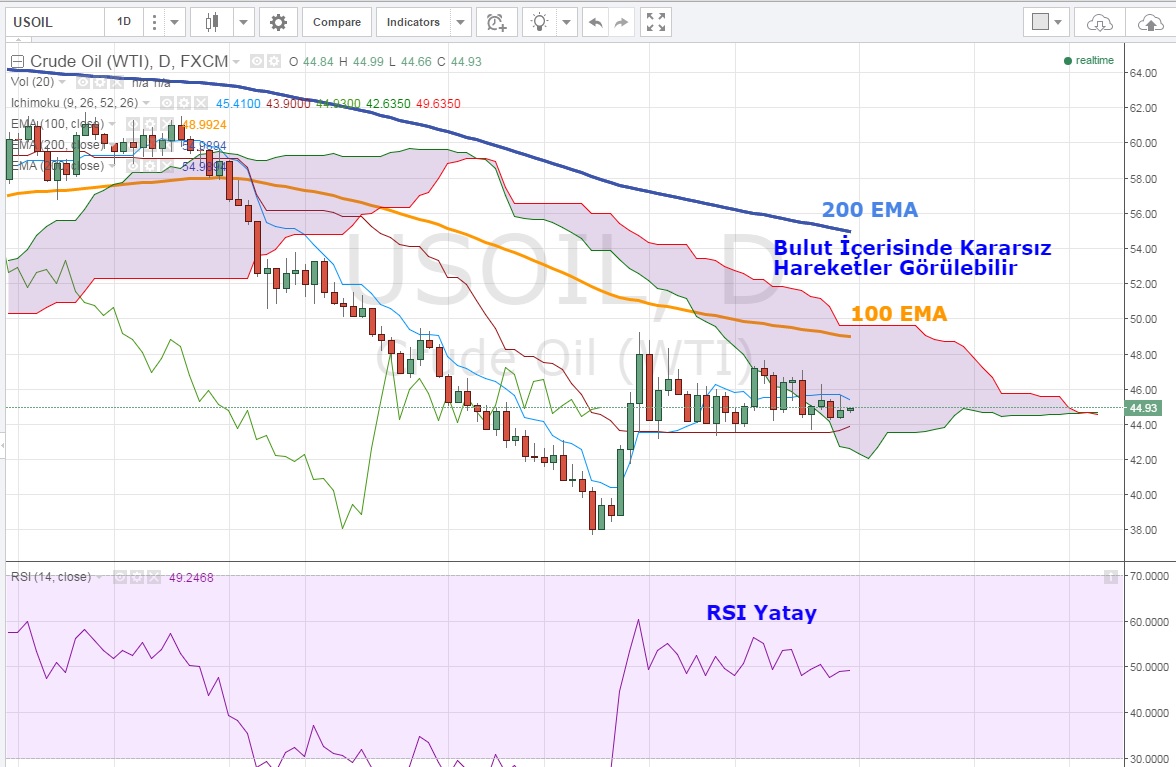This screenshot has height=767, width=1176.
Task: Hide Ichimoku indicator using its eye icon
Action: pos(168,103)
